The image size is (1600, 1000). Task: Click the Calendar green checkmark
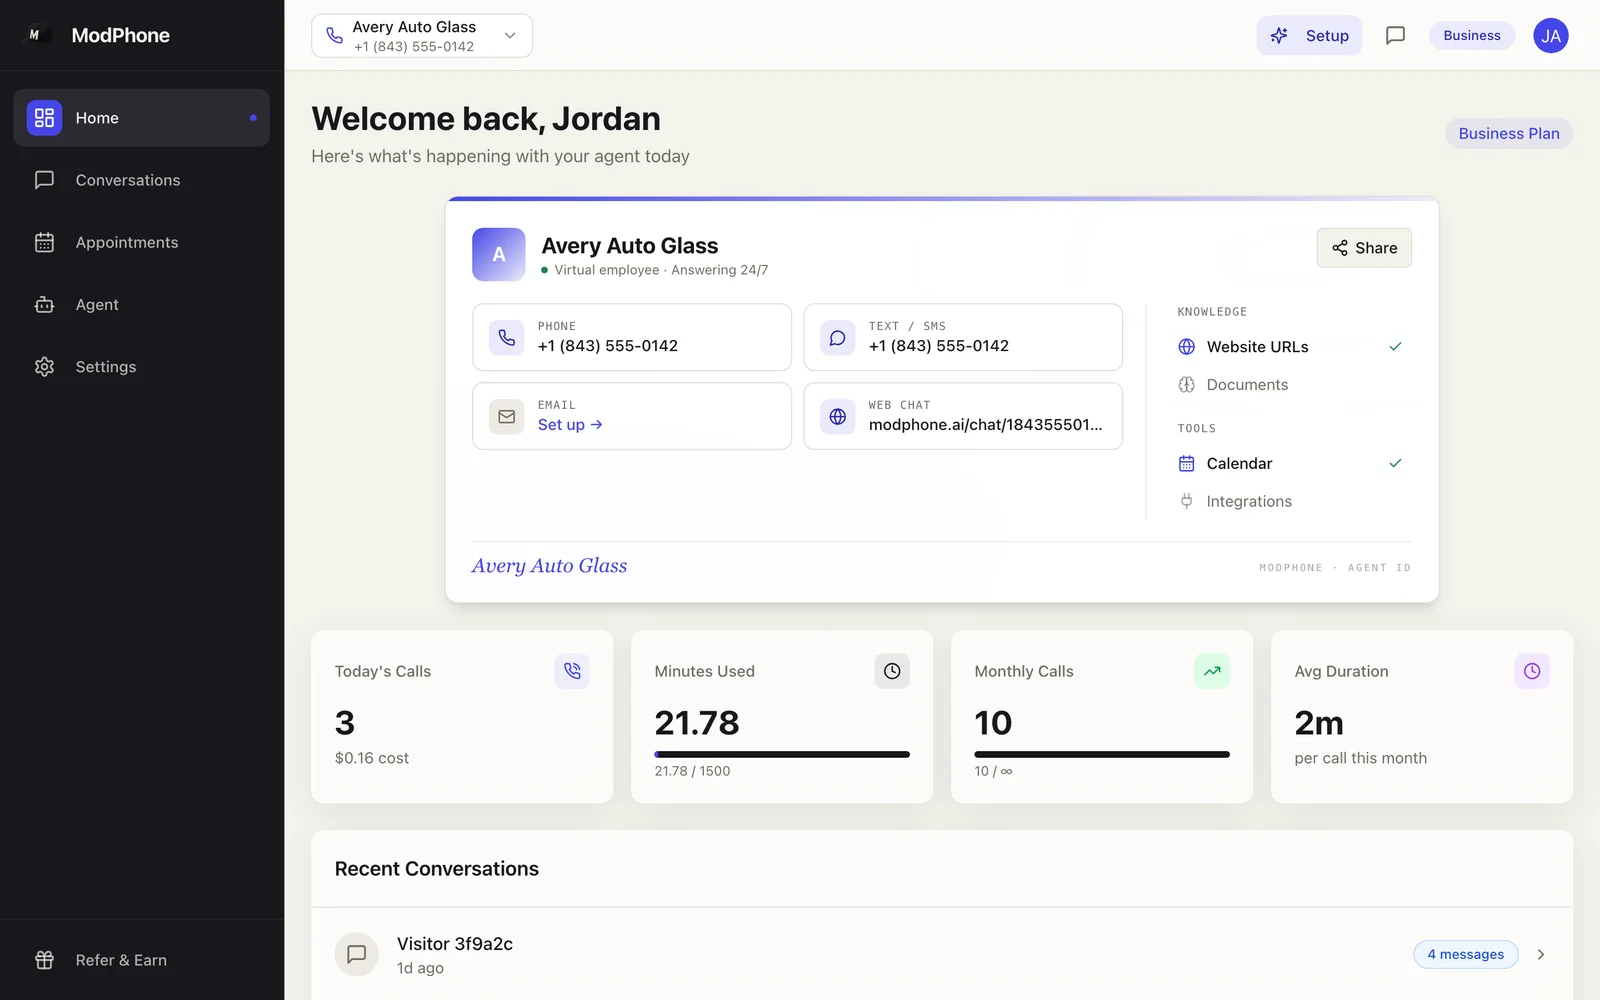coord(1395,464)
